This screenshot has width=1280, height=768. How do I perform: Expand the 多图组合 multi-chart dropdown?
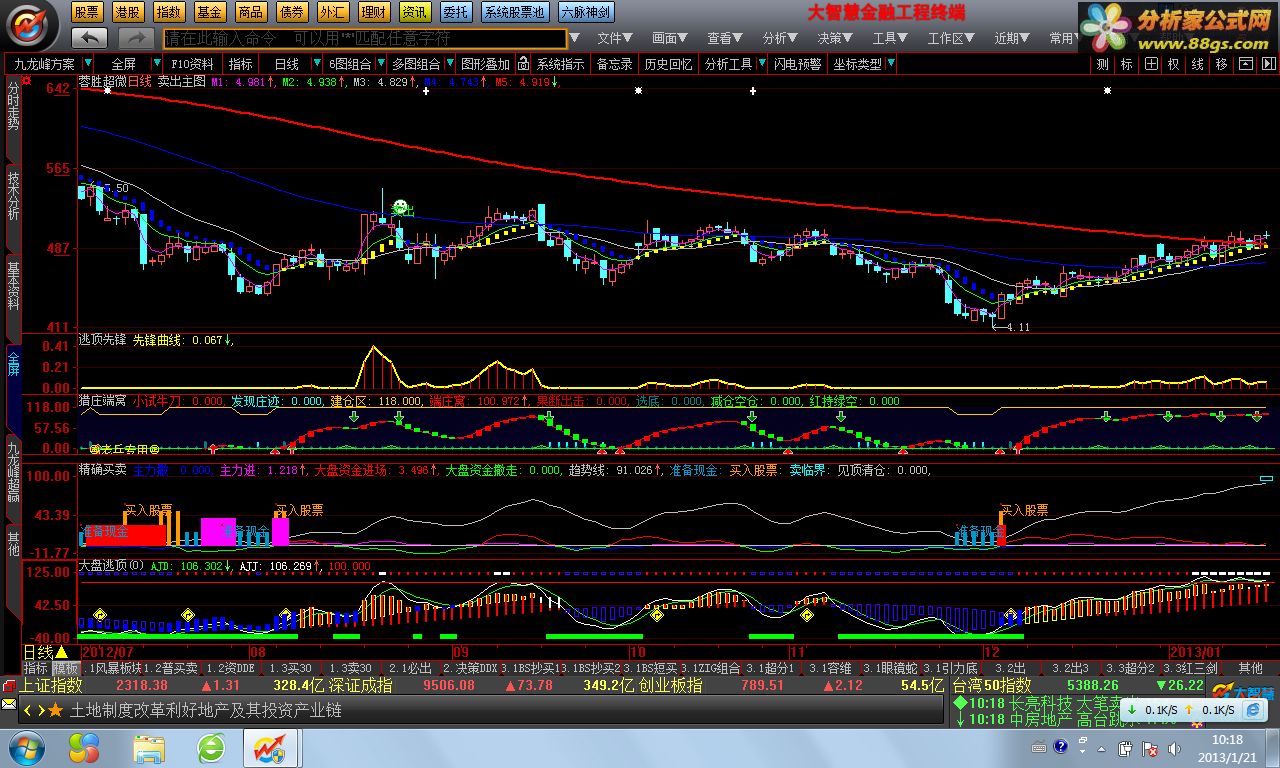click(448, 63)
